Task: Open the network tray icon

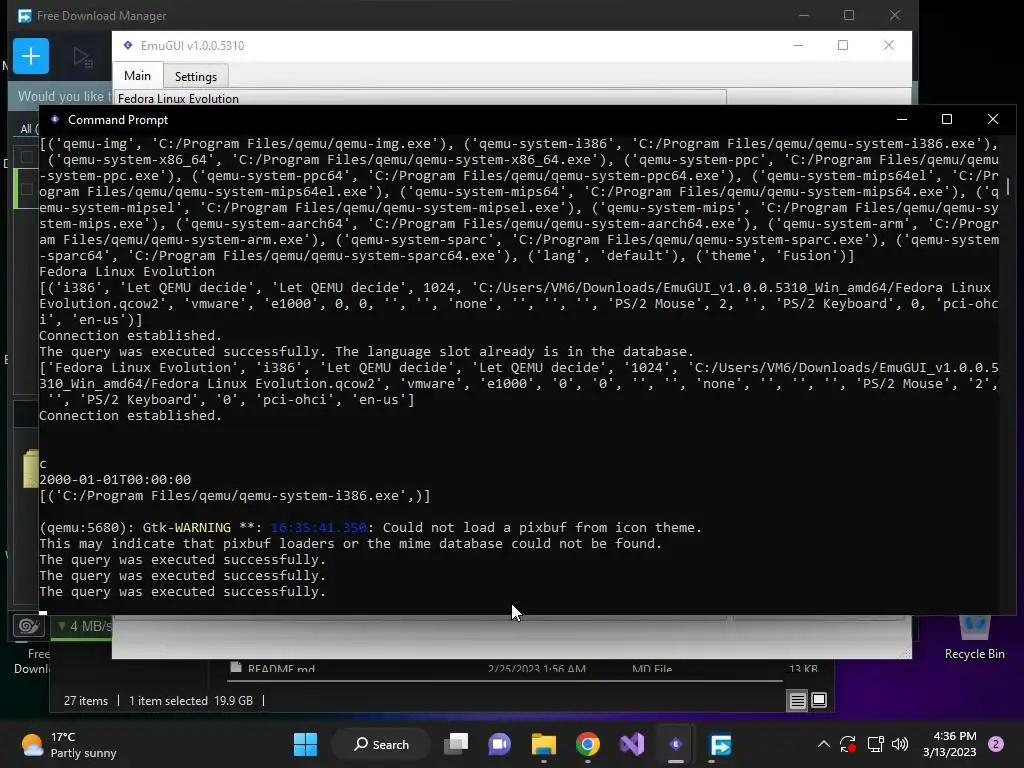Action: click(875, 744)
